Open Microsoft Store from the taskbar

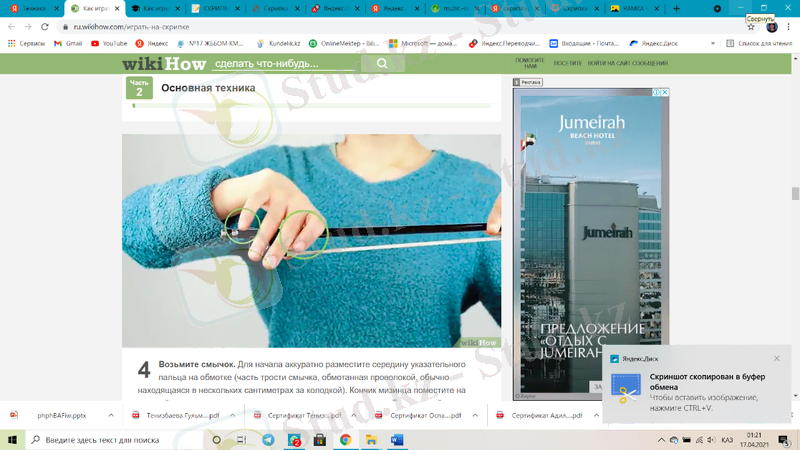point(320,440)
